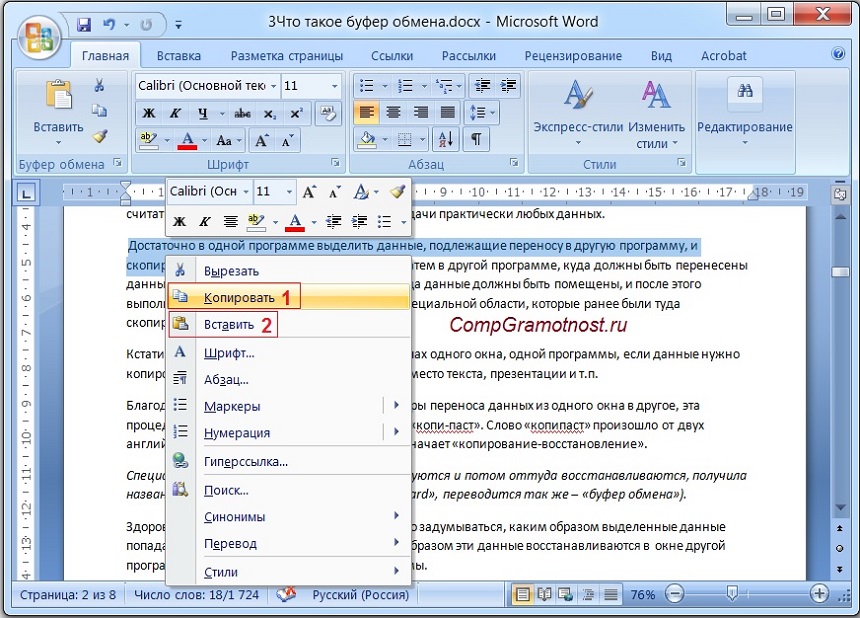Toggle Italic in the ribbon Font group
The image size is (860, 618).
[x=175, y=114]
